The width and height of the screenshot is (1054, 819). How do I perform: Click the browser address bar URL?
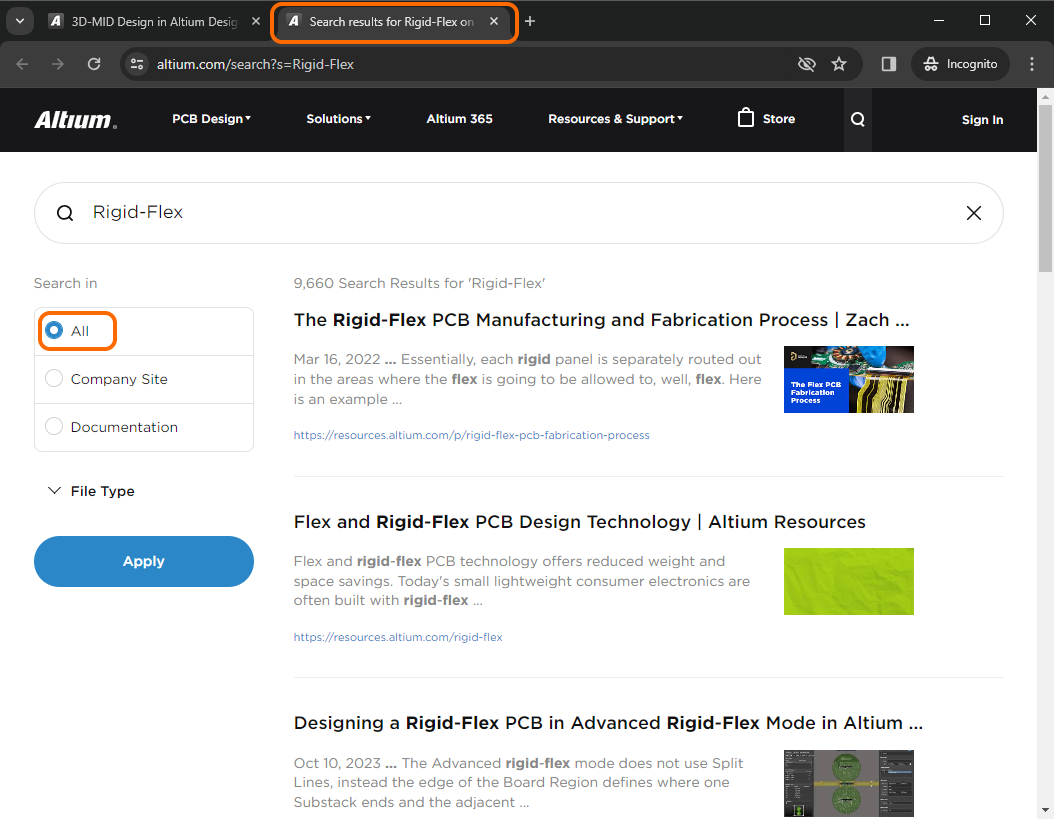point(255,64)
